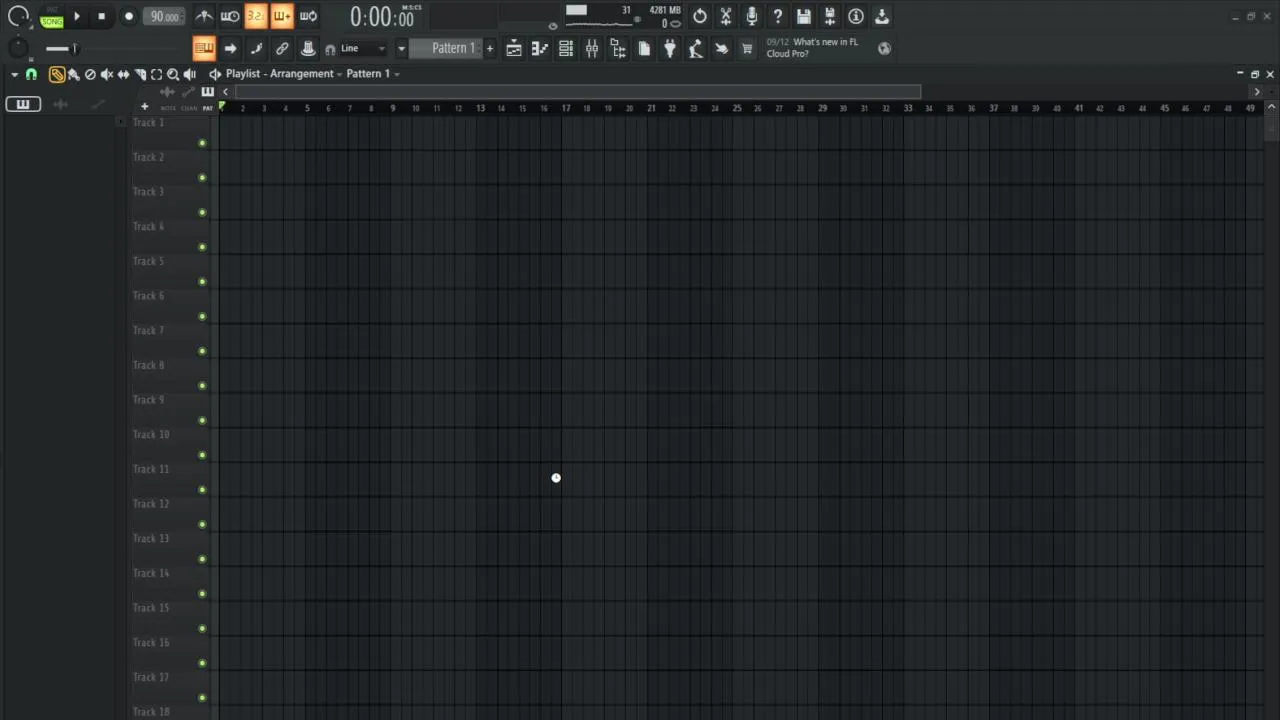Save the project with the floppy icon
This screenshot has height=720, width=1280.
(x=804, y=16)
